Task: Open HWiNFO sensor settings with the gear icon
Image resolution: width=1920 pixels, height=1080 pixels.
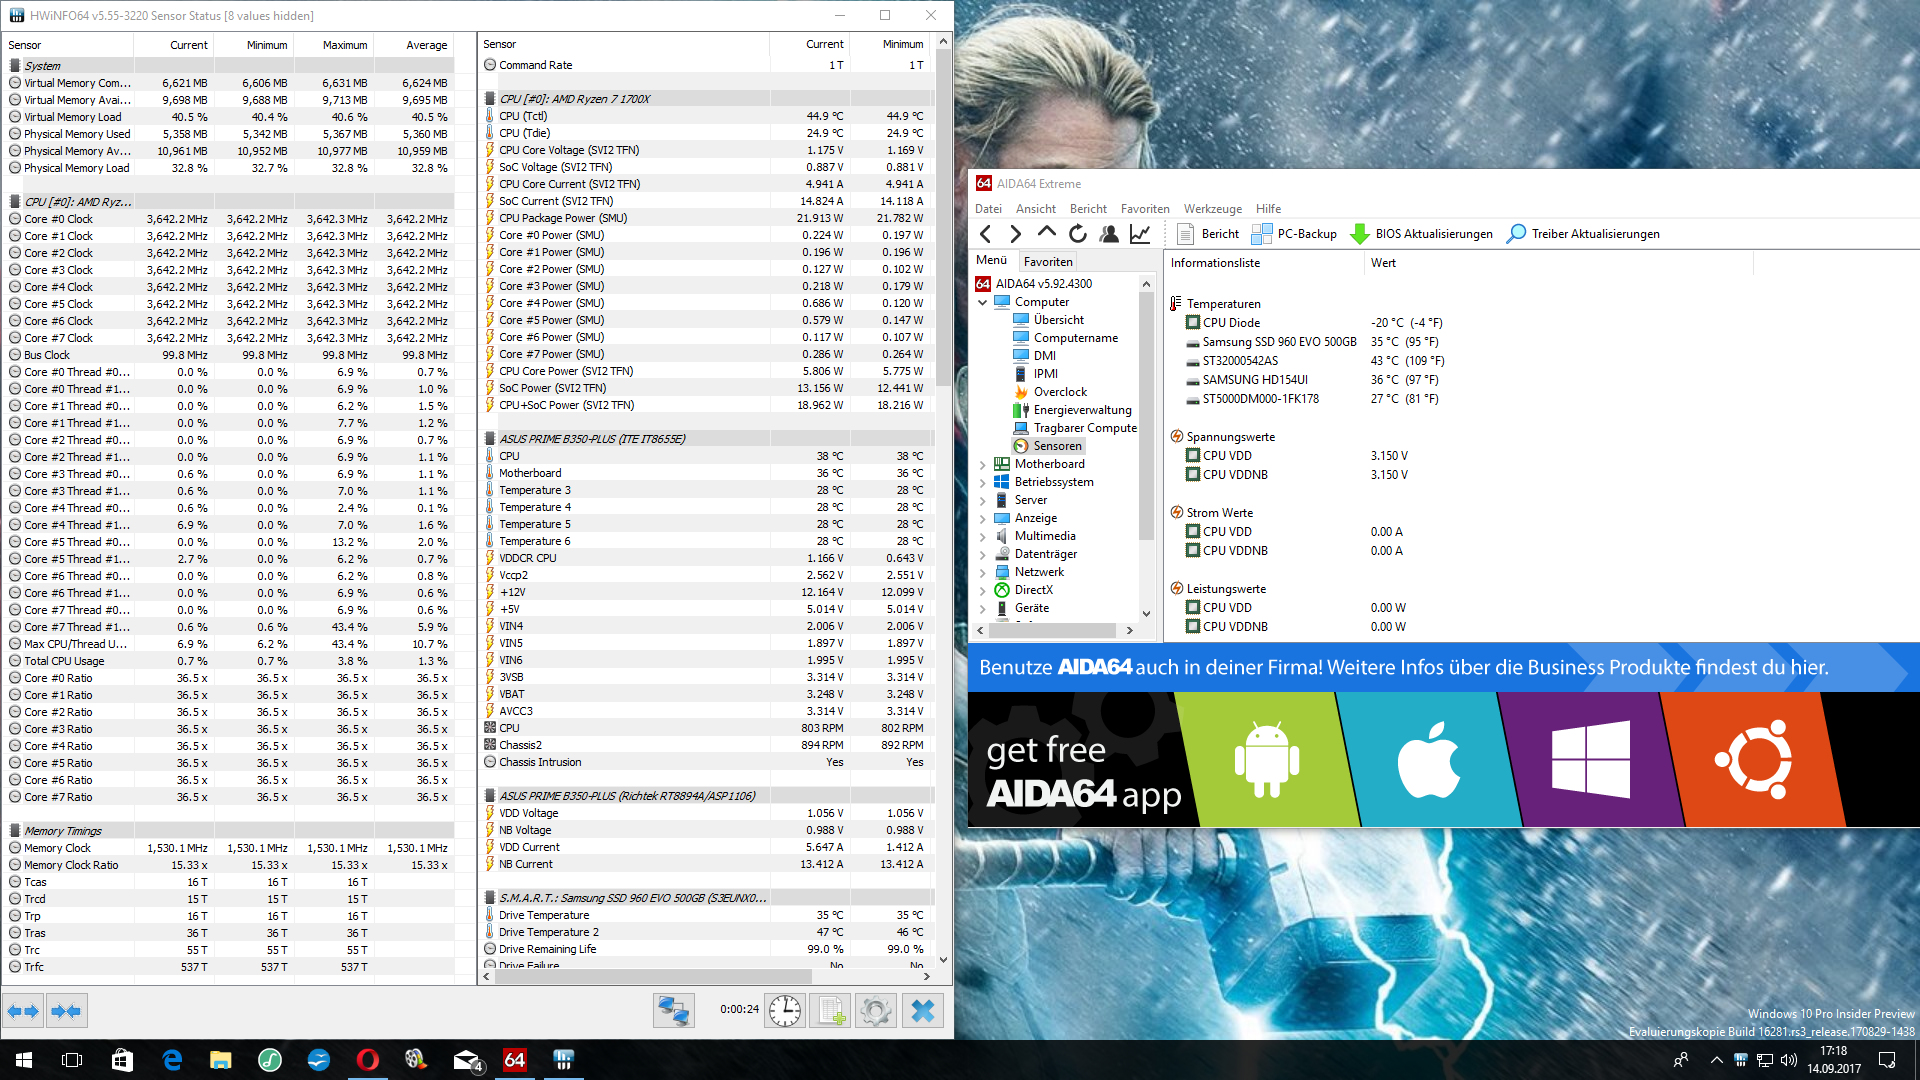Action: (x=875, y=1011)
